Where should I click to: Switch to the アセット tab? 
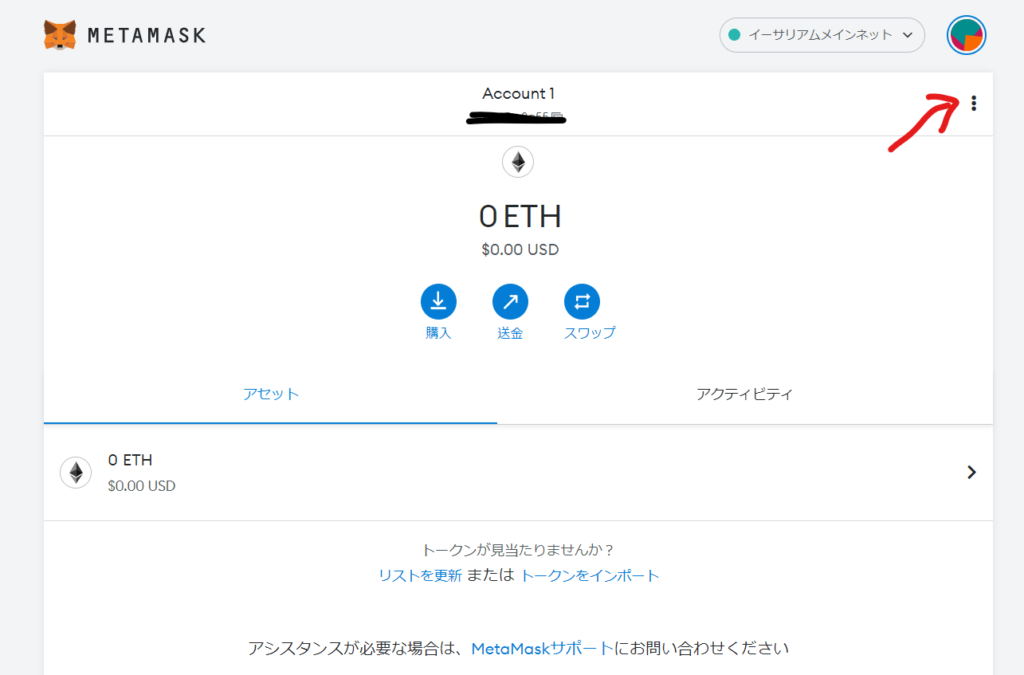pyautogui.click(x=271, y=394)
